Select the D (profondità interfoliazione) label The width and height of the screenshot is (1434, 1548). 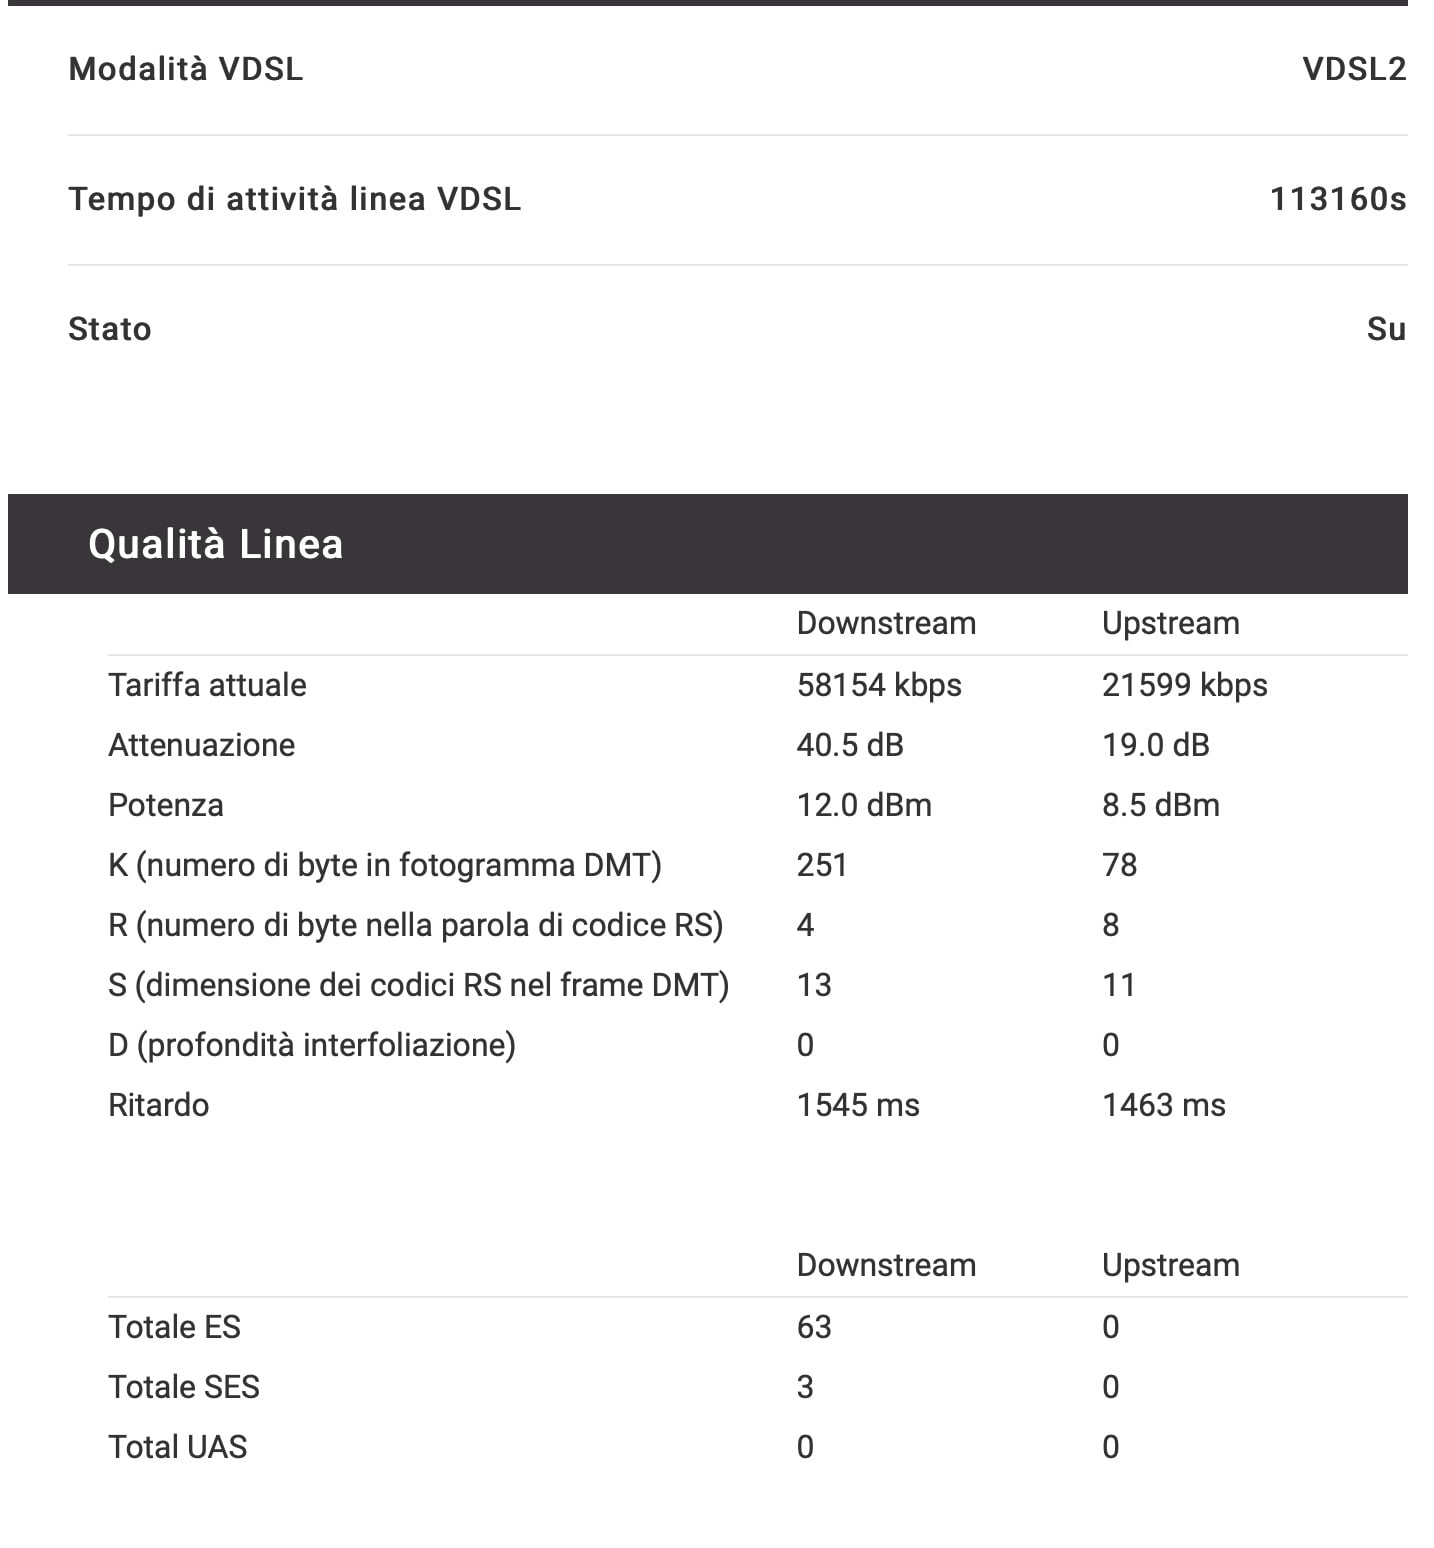click(312, 1045)
